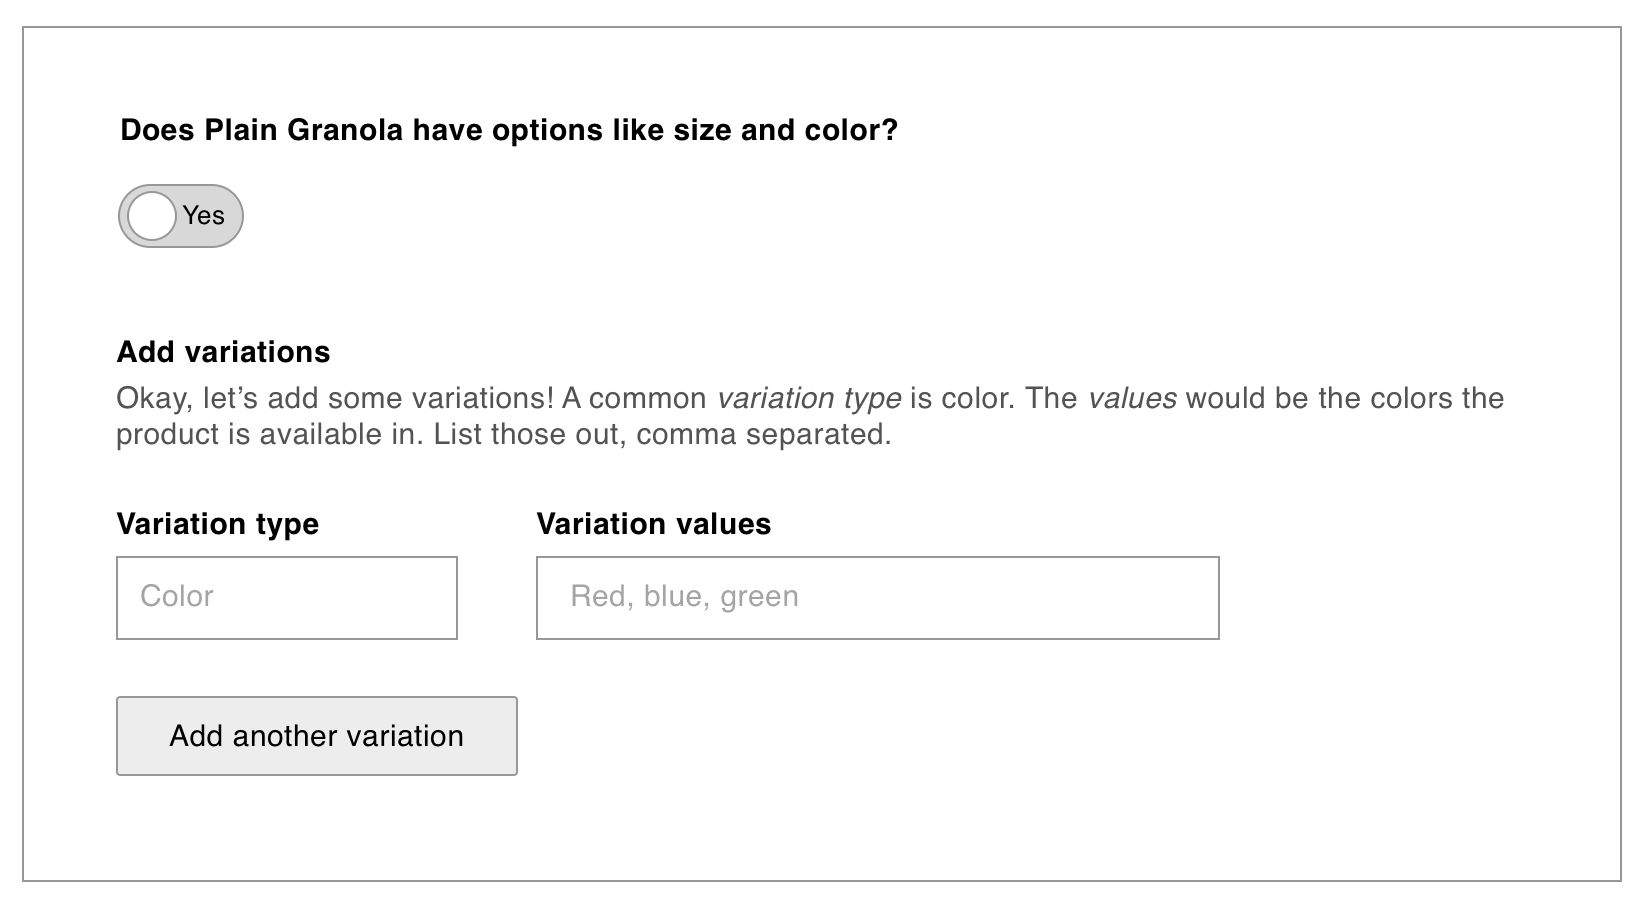Focus the Variation values input field

point(877,598)
